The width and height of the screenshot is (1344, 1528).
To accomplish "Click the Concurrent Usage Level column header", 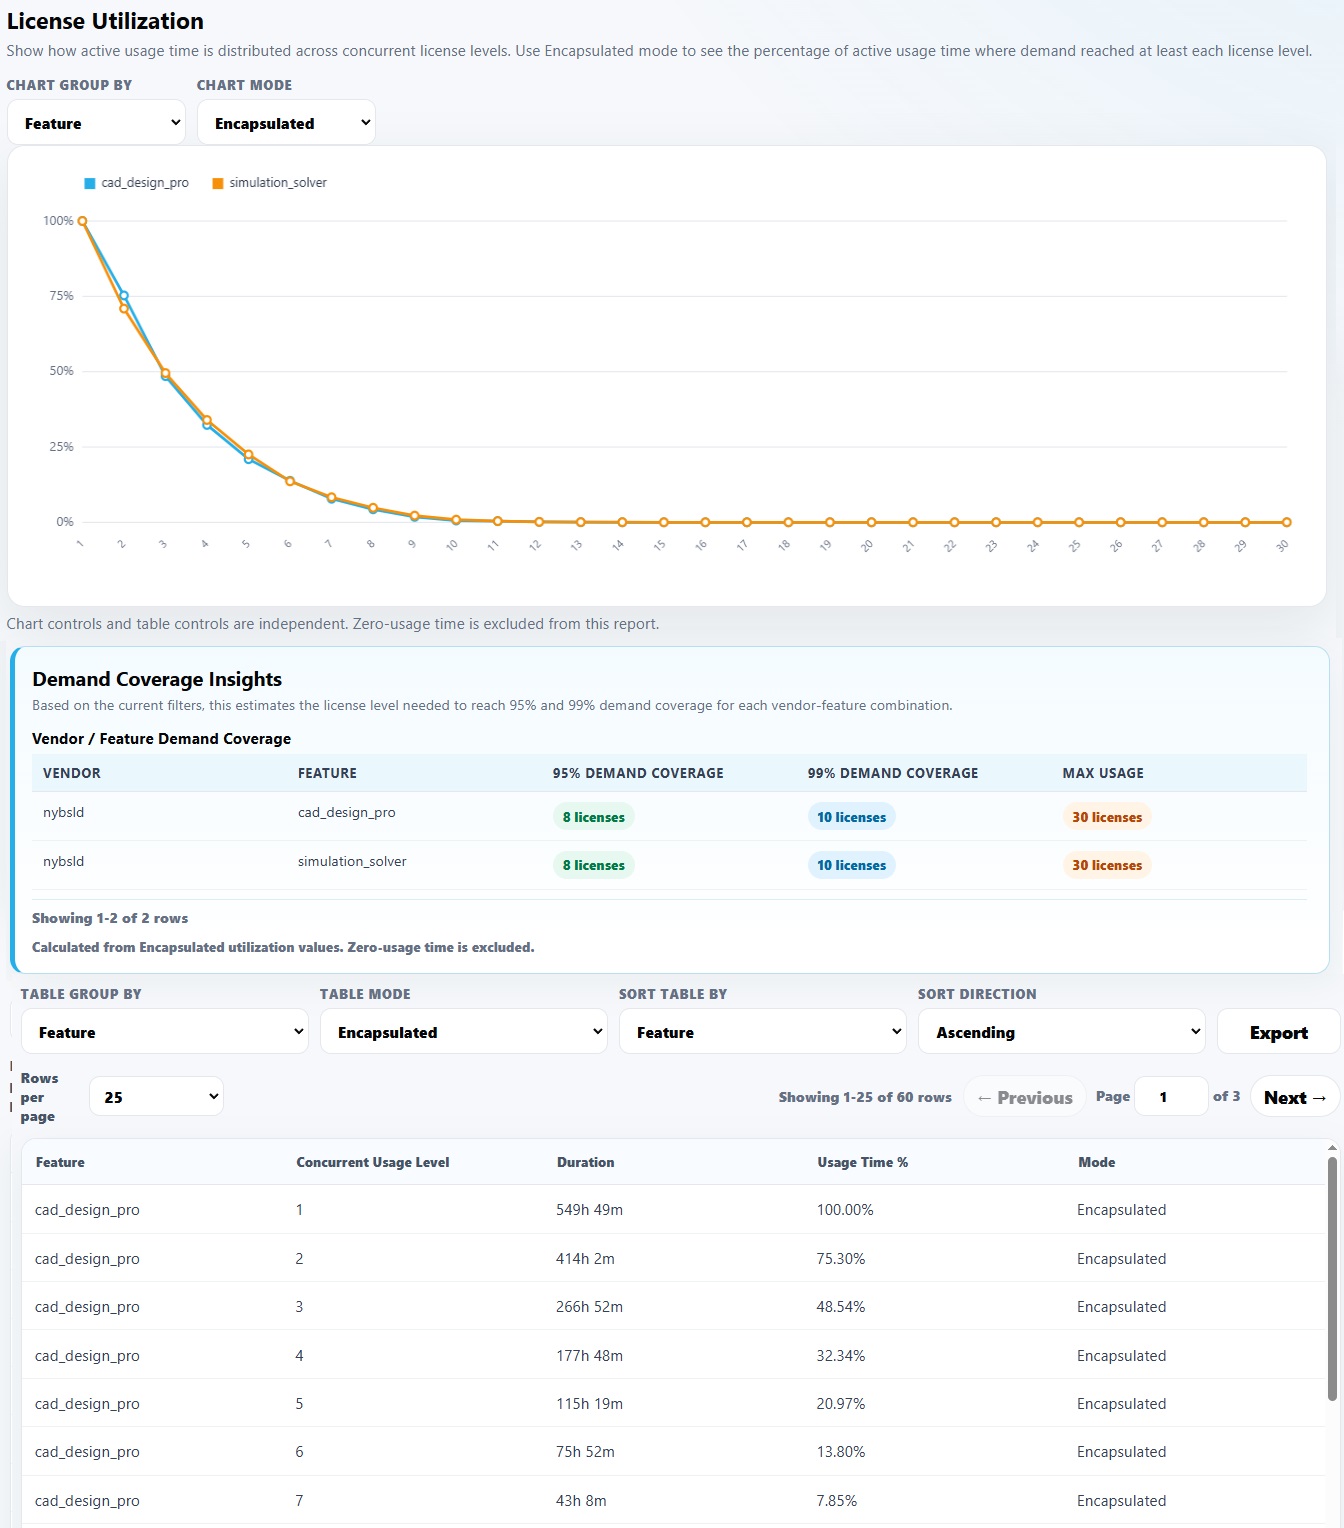I will [373, 1162].
